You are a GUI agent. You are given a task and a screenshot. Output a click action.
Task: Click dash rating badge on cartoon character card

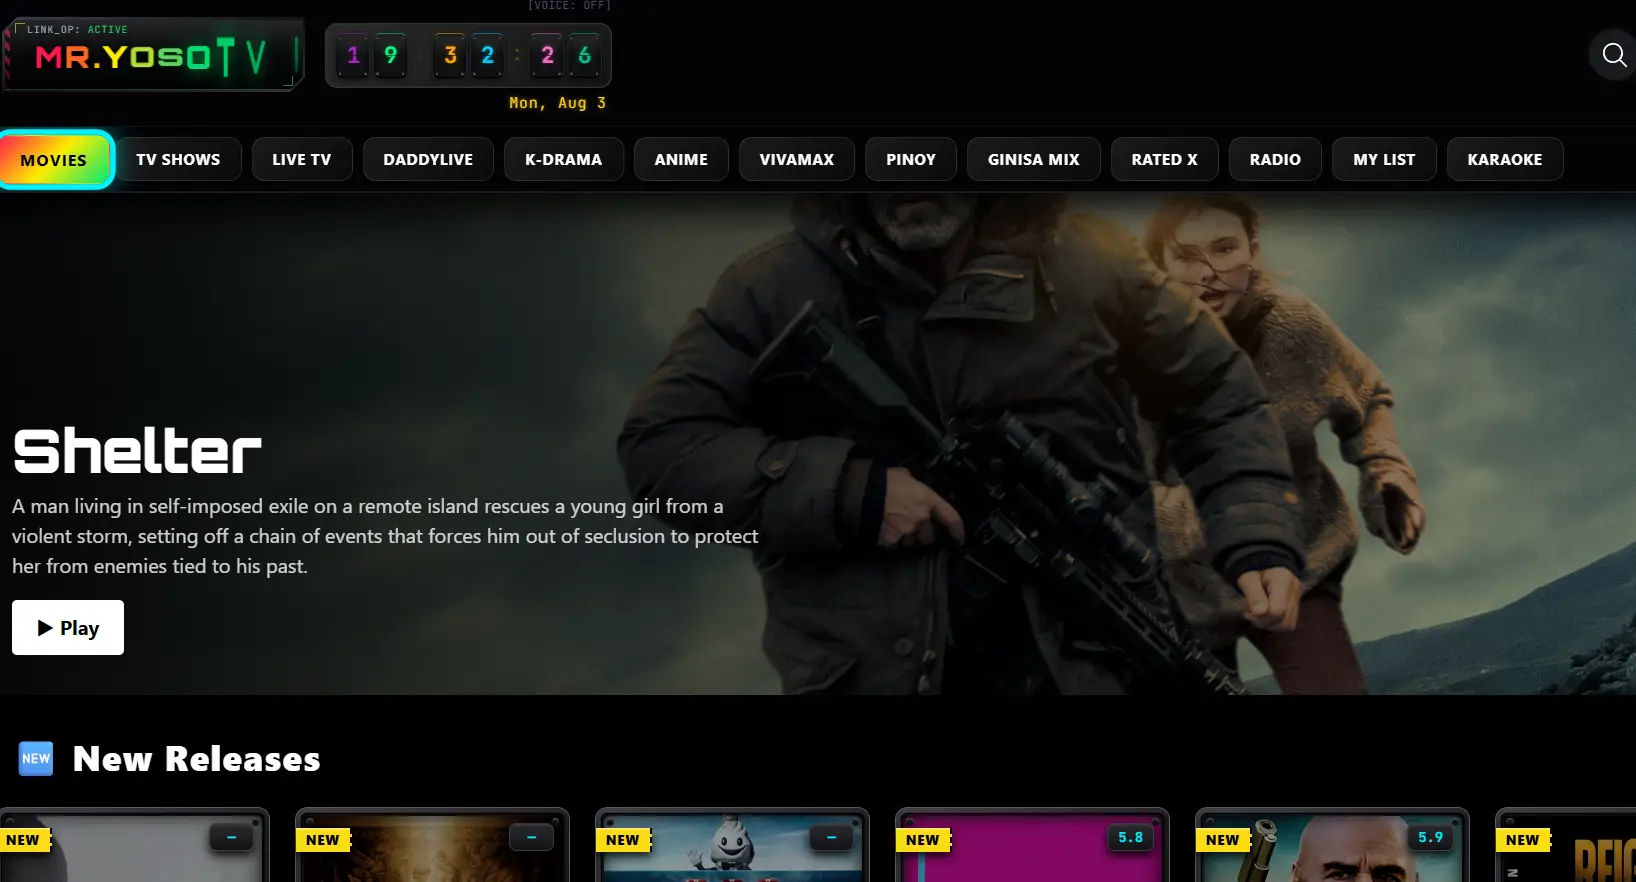coord(831,838)
